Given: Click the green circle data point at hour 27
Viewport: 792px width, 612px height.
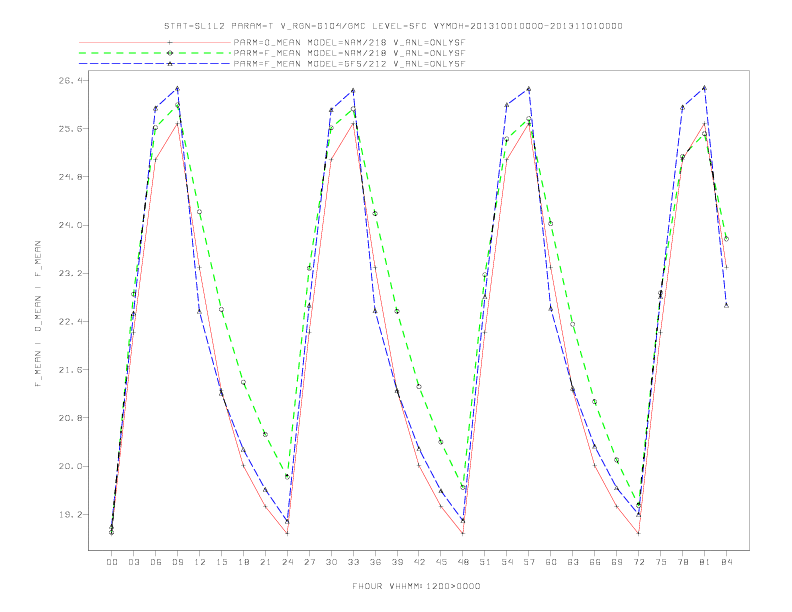Looking at the screenshot, I should 309,268.
